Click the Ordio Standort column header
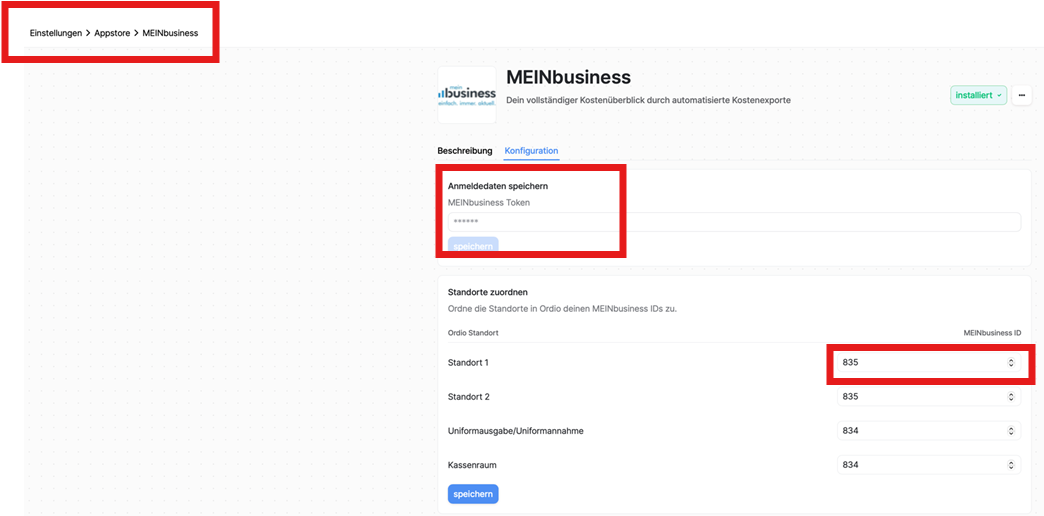Screen dimensions: 1044x516 click(x=473, y=332)
